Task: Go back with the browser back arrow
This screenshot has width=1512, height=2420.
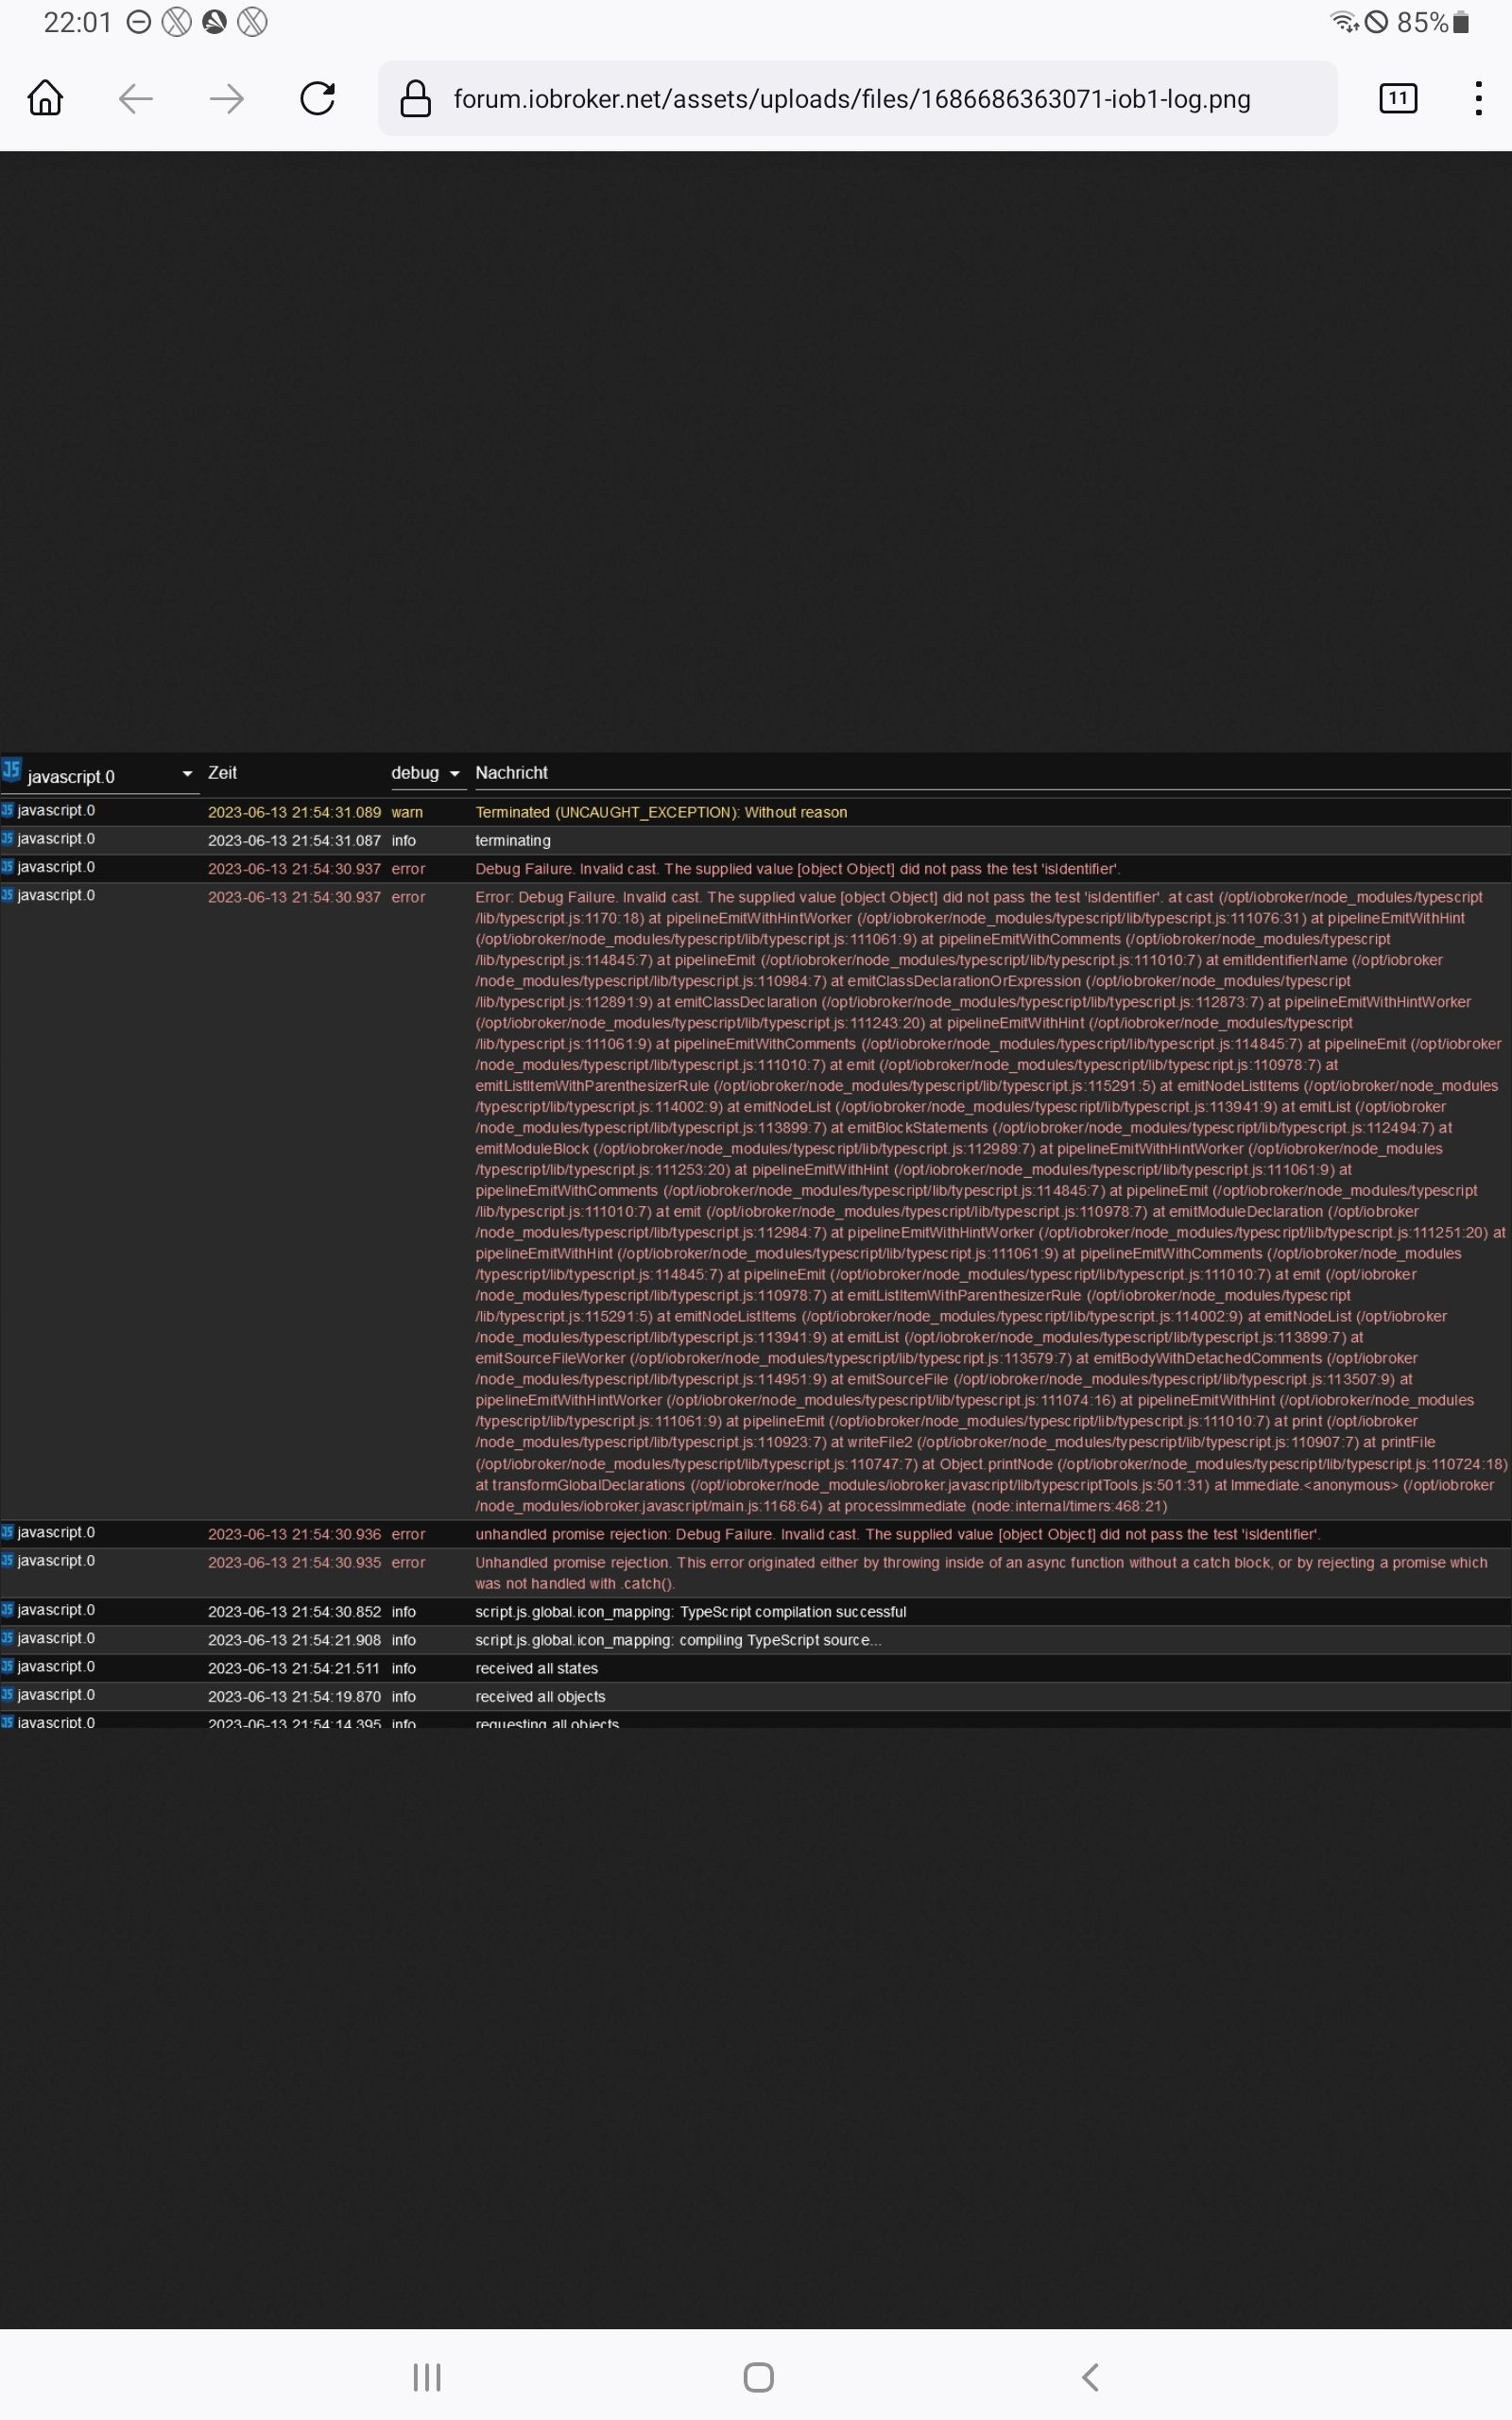Action: pyautogui.click(x=136, y=98)
